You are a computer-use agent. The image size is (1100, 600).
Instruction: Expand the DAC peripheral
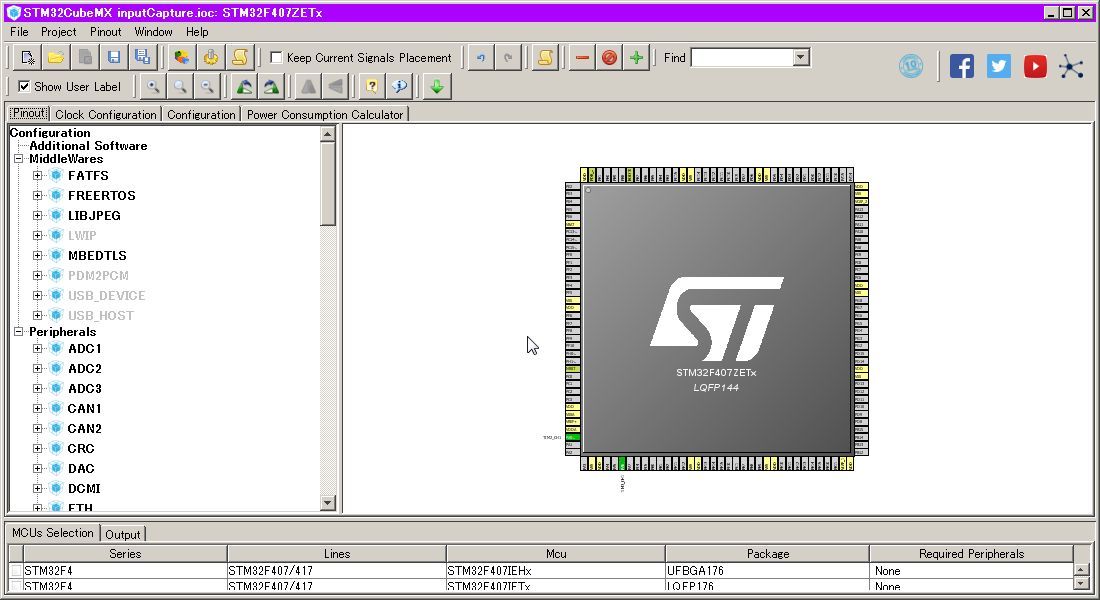pyautogui.click(x=37, y=468)
